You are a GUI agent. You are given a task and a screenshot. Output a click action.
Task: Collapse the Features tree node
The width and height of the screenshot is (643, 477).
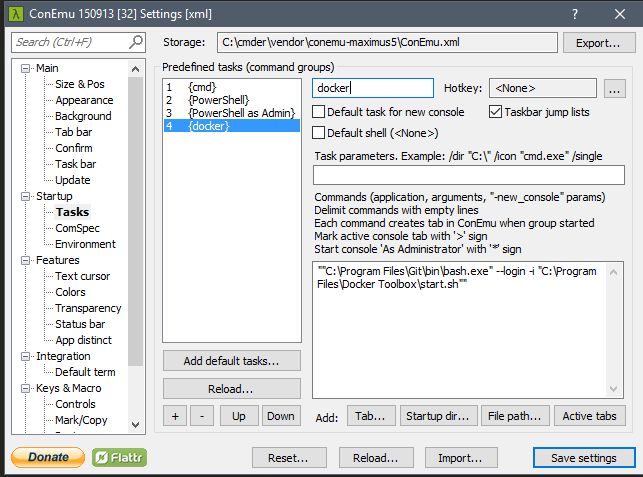(25, 260)
